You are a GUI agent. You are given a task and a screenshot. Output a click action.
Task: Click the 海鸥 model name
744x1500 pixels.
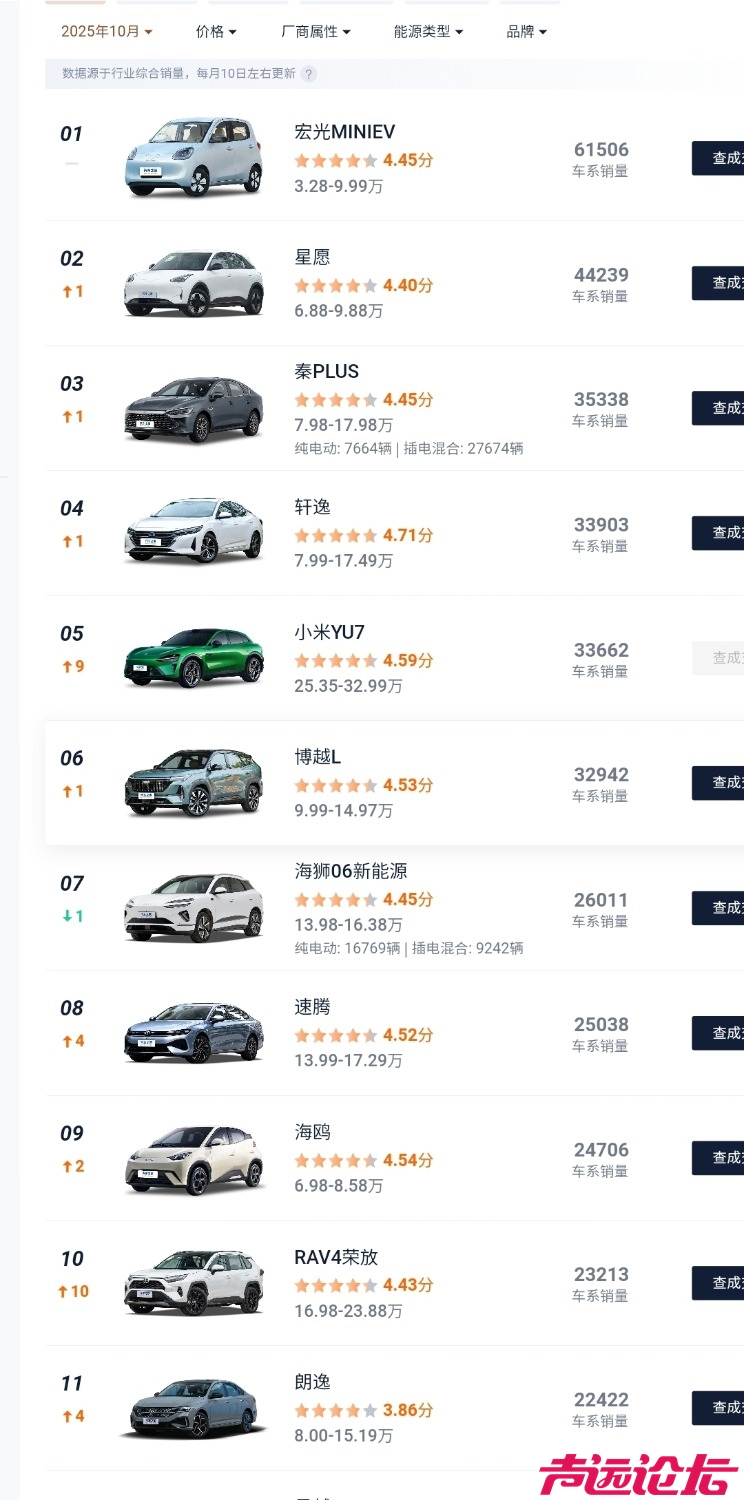[x=312, y=1132]
